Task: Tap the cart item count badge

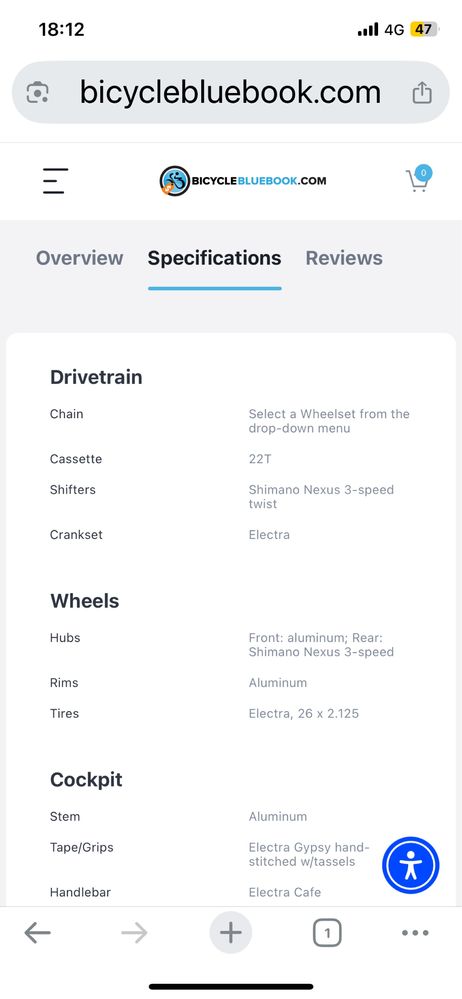Action: [x=424, y=173]
